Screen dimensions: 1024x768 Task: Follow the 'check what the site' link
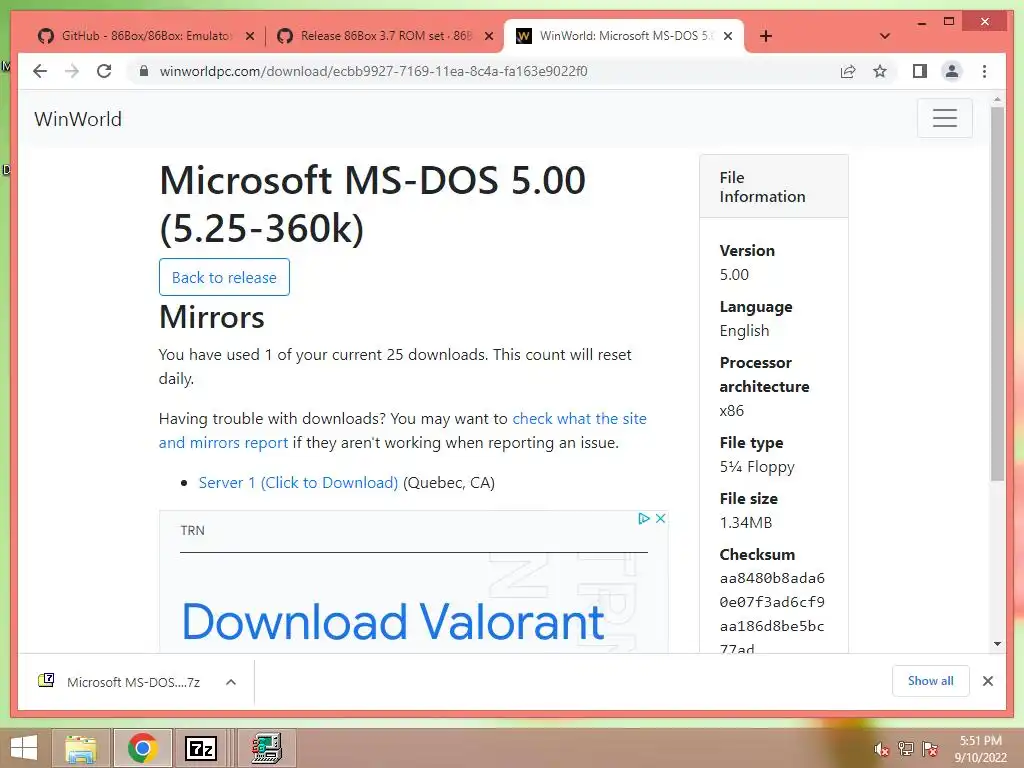click(579, 419)
